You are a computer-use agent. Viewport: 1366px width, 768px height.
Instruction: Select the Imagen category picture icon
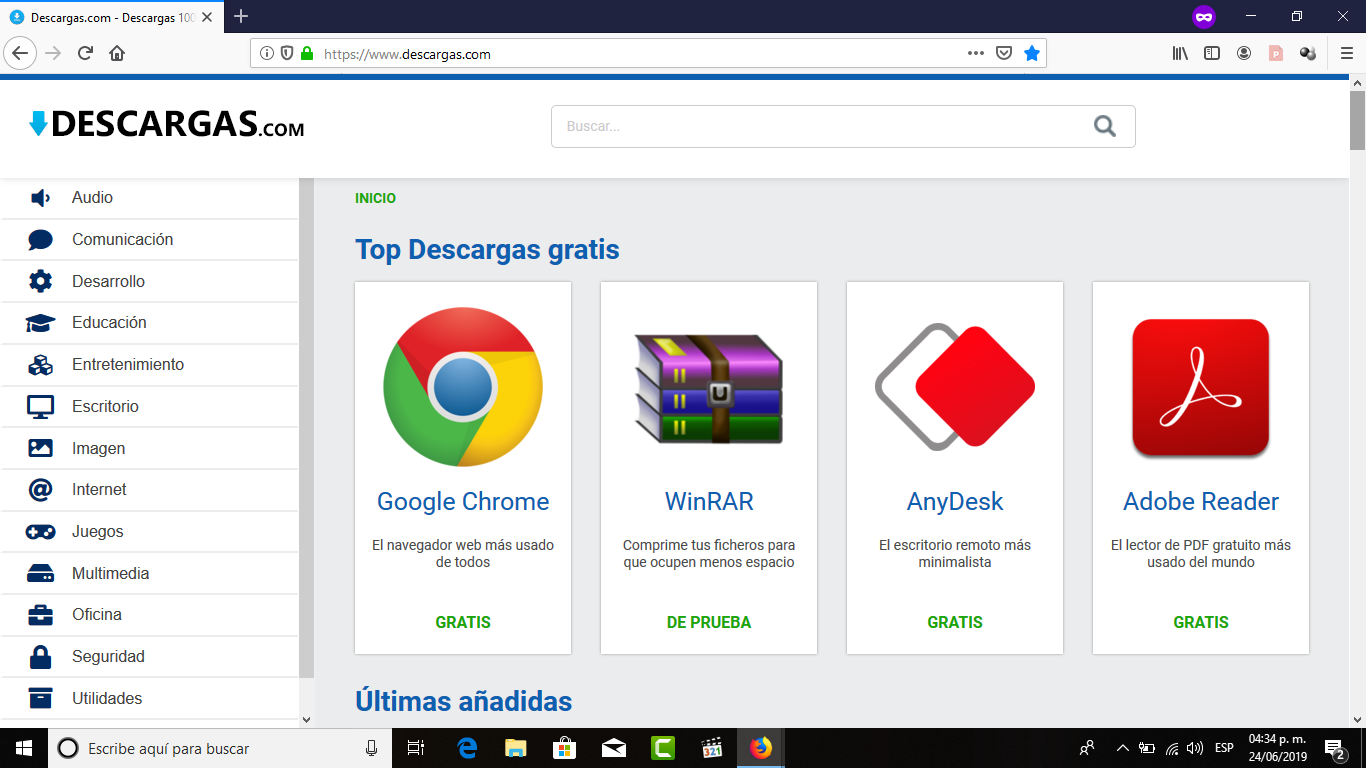click(38, 448)
